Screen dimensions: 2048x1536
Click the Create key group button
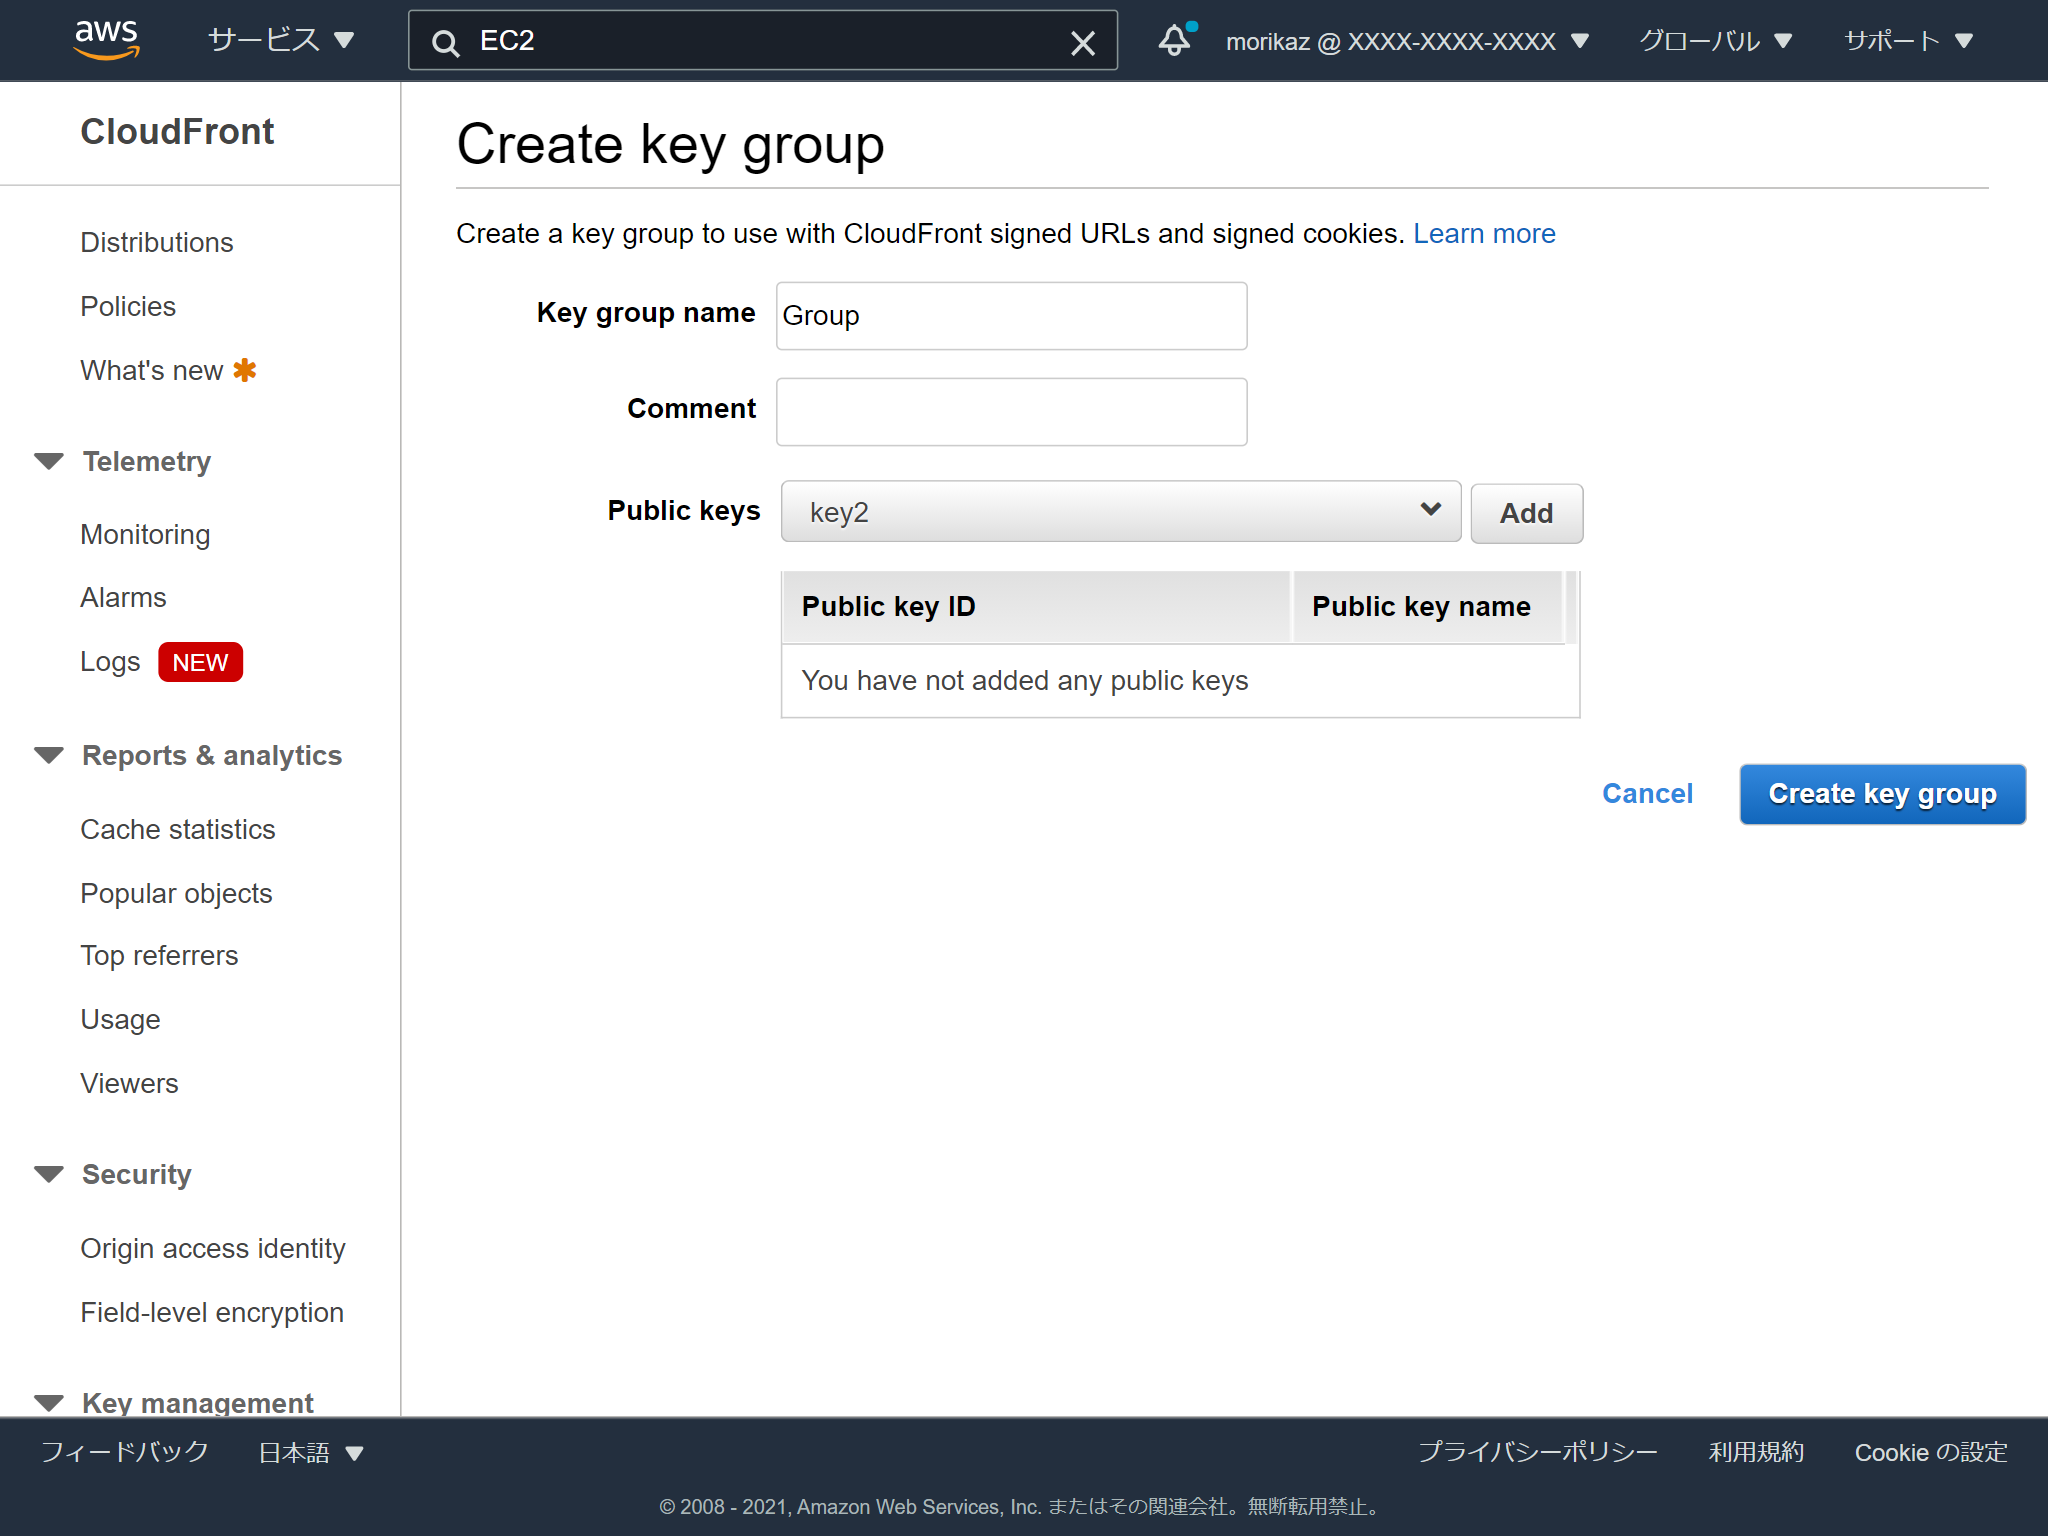click(x=1881, y=793)
